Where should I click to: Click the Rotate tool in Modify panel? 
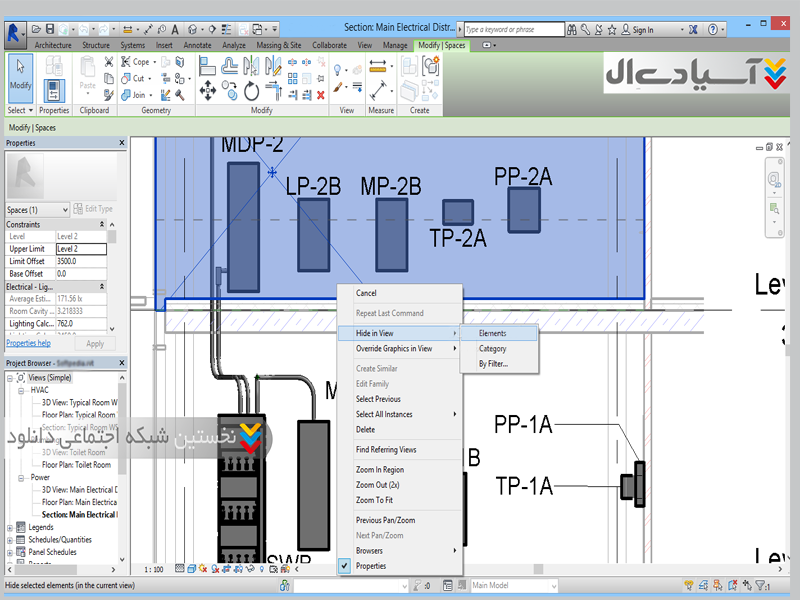coord(251,91)
